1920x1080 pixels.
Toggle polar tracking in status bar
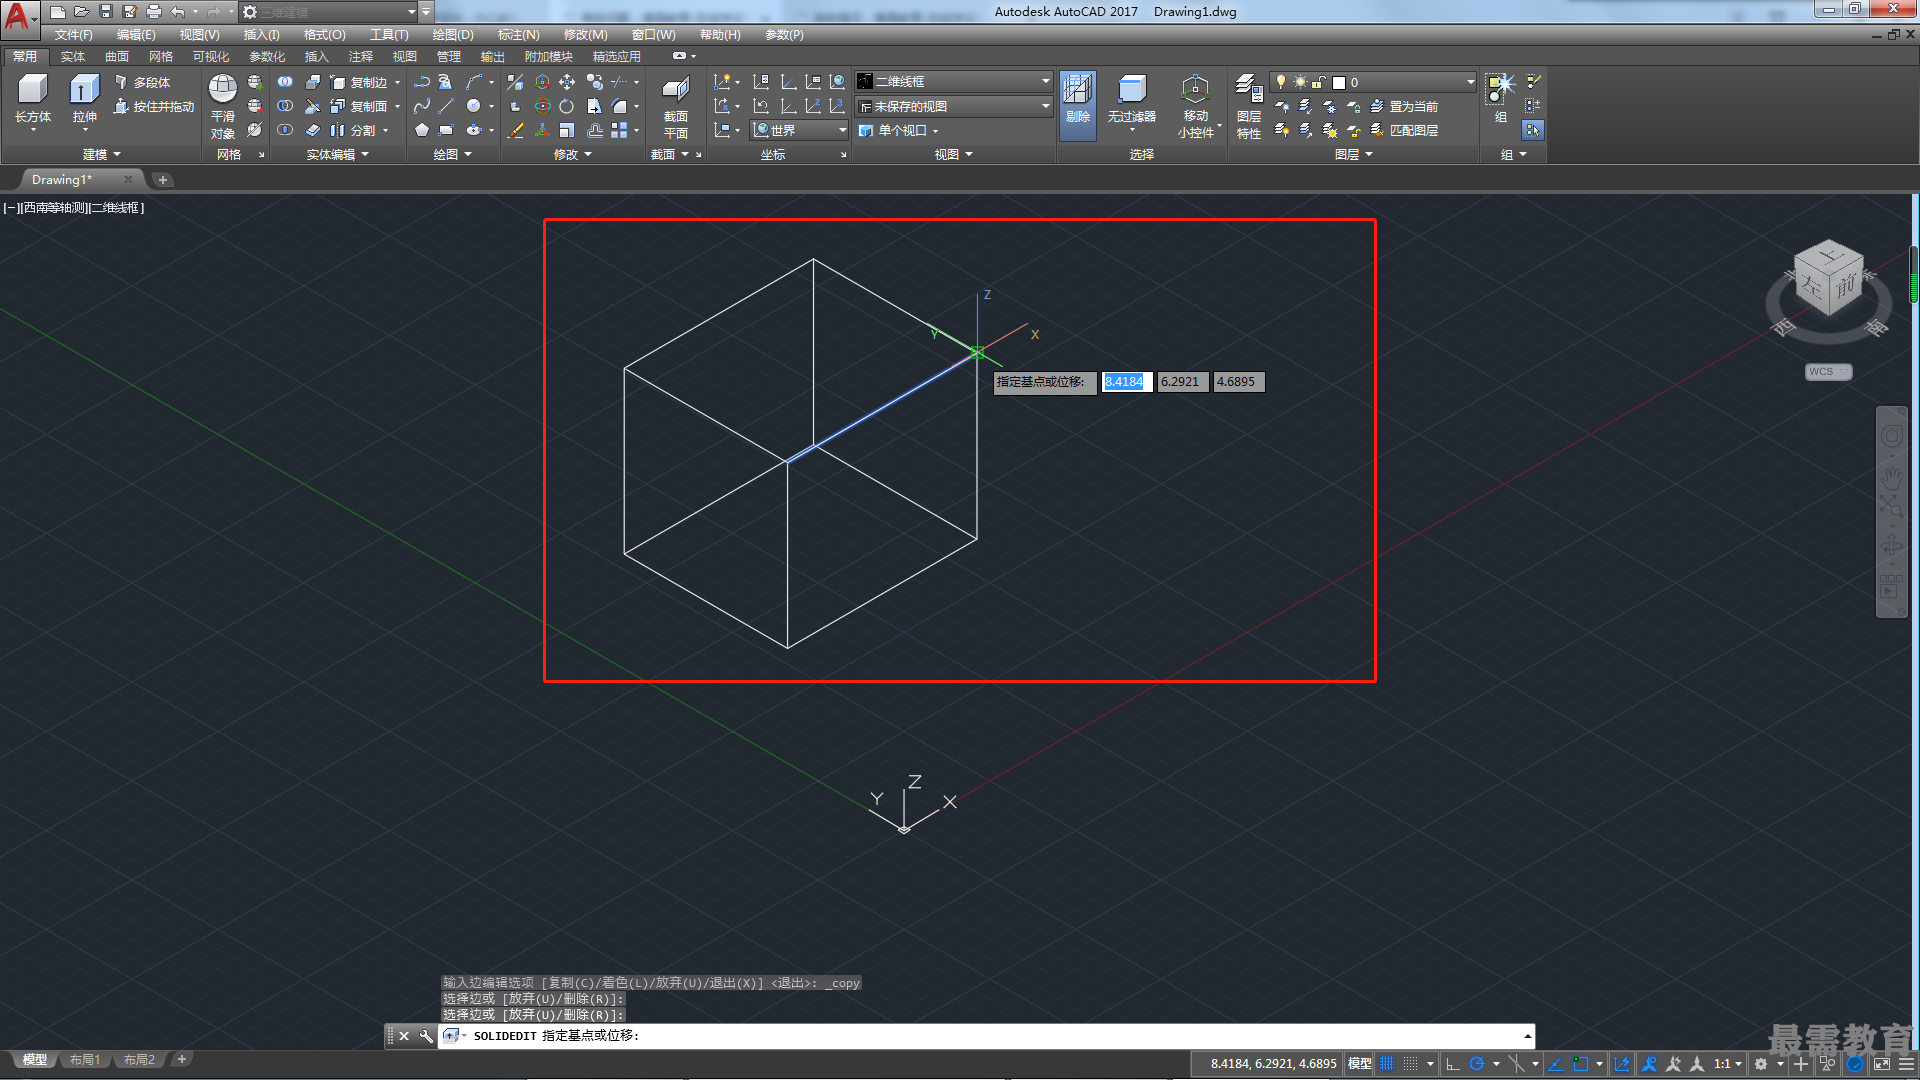pos(1476,1064)
